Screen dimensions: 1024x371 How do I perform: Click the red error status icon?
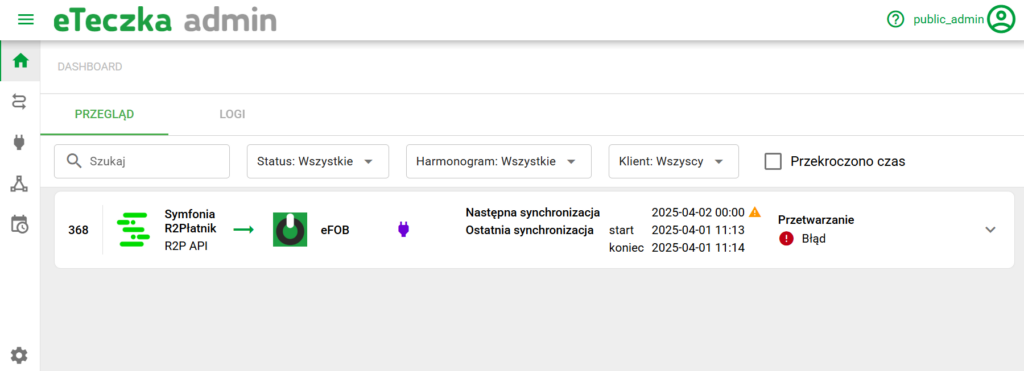[786, 238]
